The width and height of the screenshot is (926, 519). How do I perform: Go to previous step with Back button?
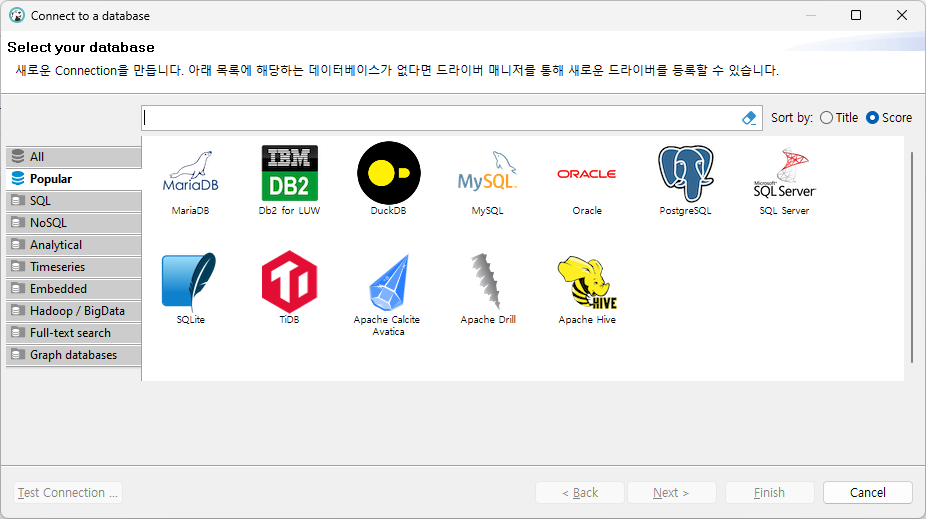[580, 492]
